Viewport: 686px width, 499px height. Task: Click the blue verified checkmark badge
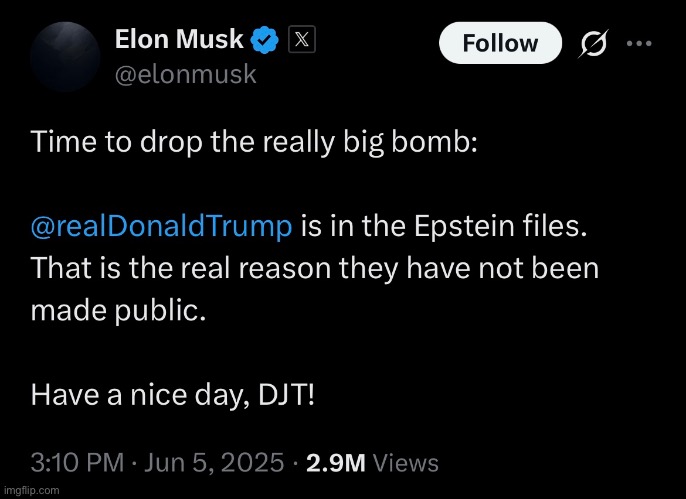[x=264, y=41]
